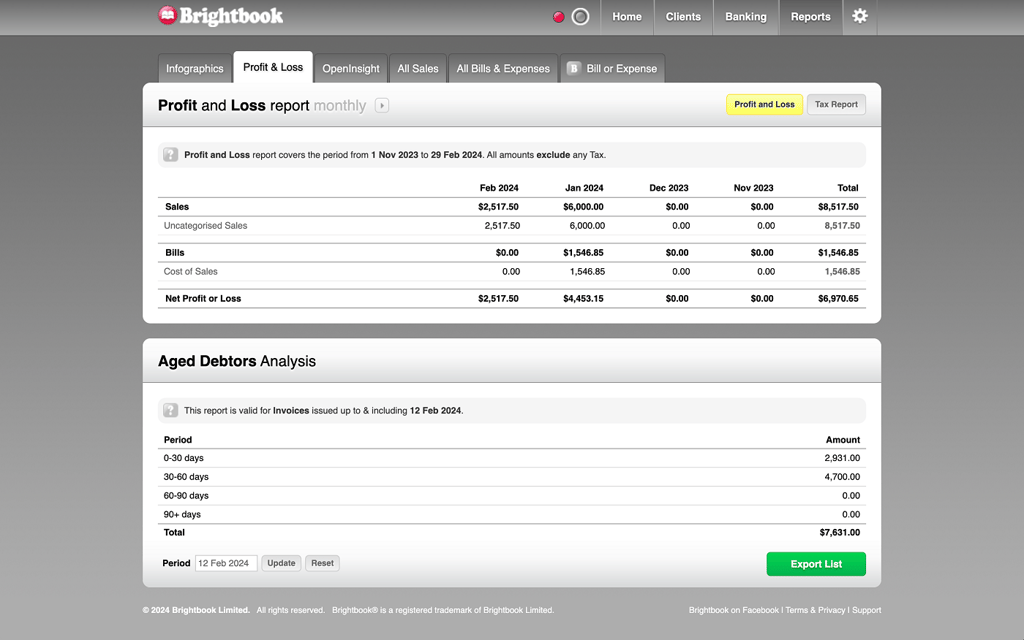Click the Period date input field

point(226,563)
